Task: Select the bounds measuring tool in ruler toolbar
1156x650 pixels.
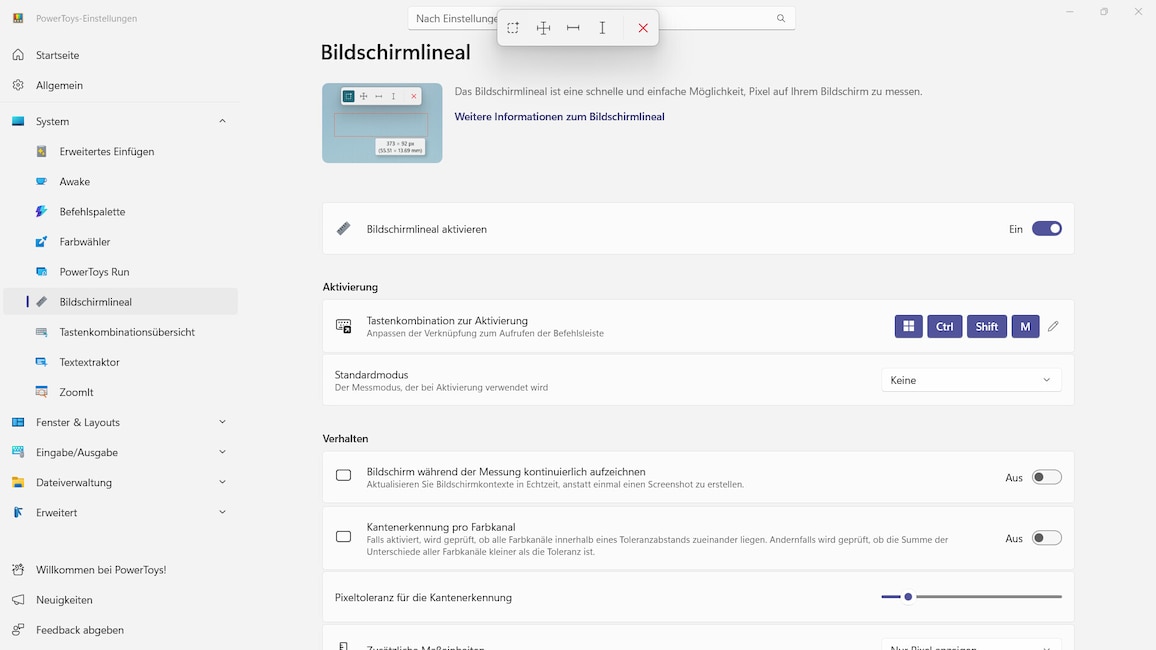Action: tap(513, 28)
